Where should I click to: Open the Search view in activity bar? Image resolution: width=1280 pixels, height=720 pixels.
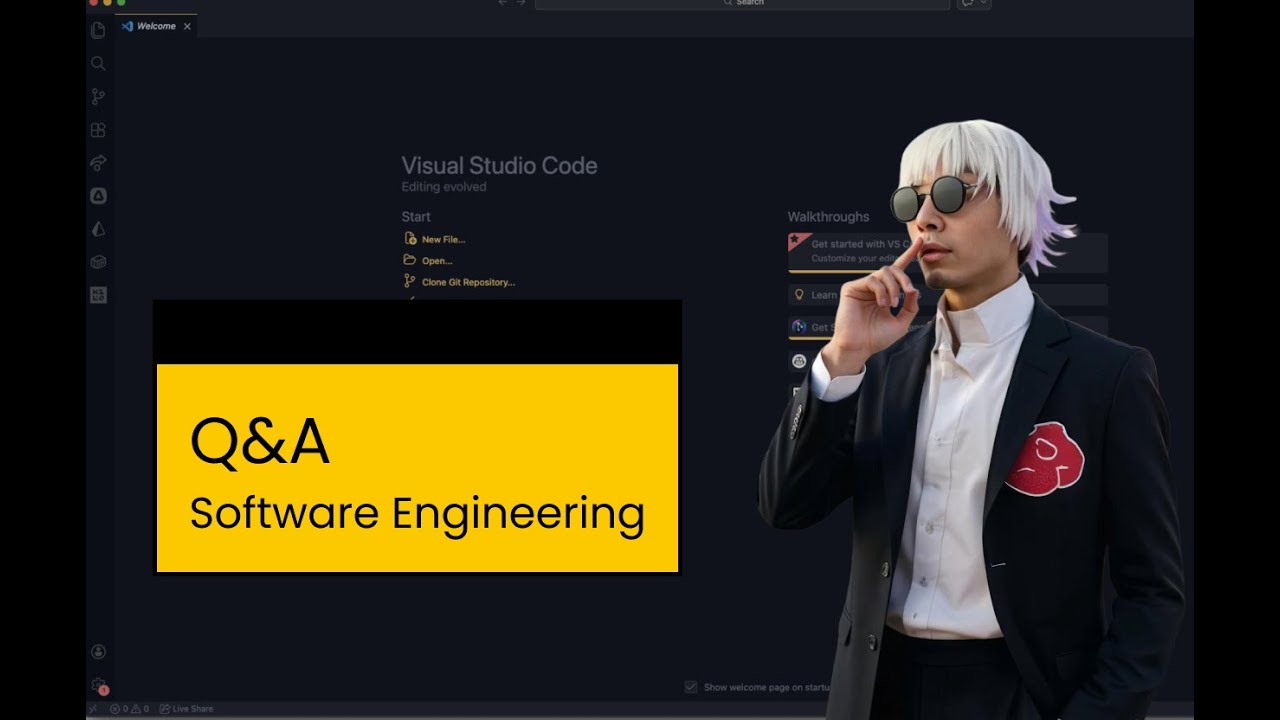pos(98,63)
